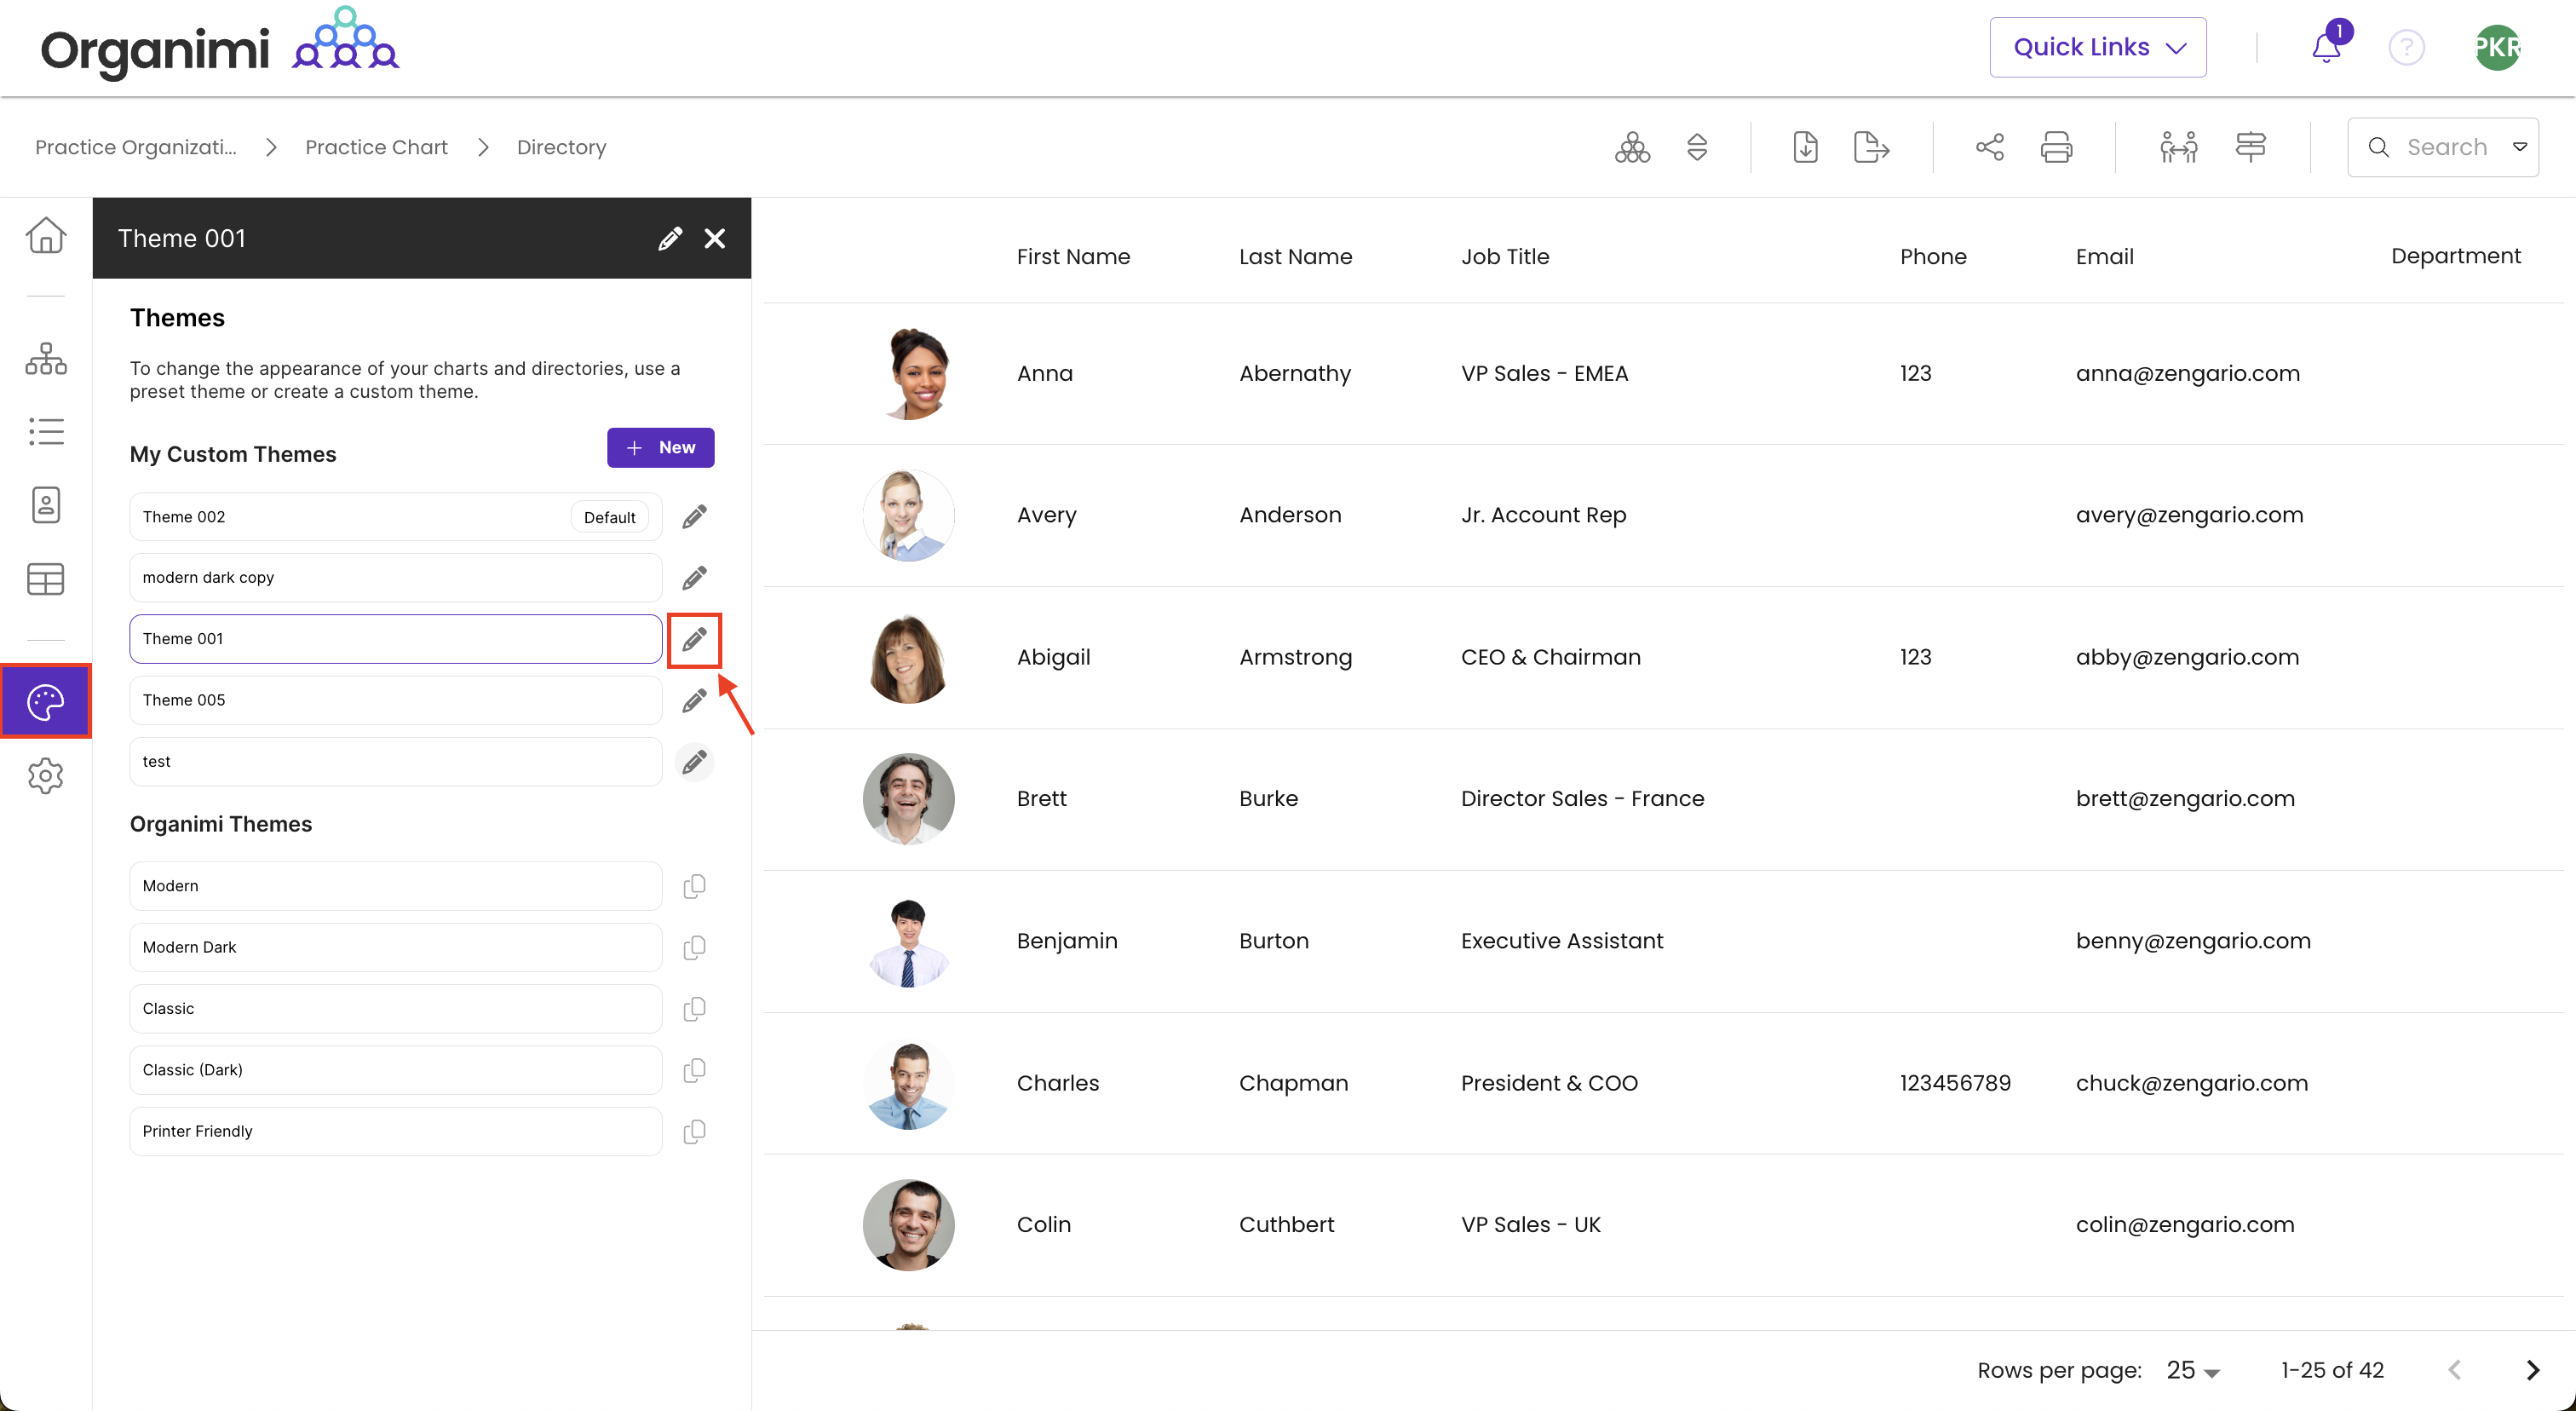The height and width of the screenshot is (1411, 2576).
Task: Duplicate the Modern theme with the copy icon
Action: tap(694, 886)
